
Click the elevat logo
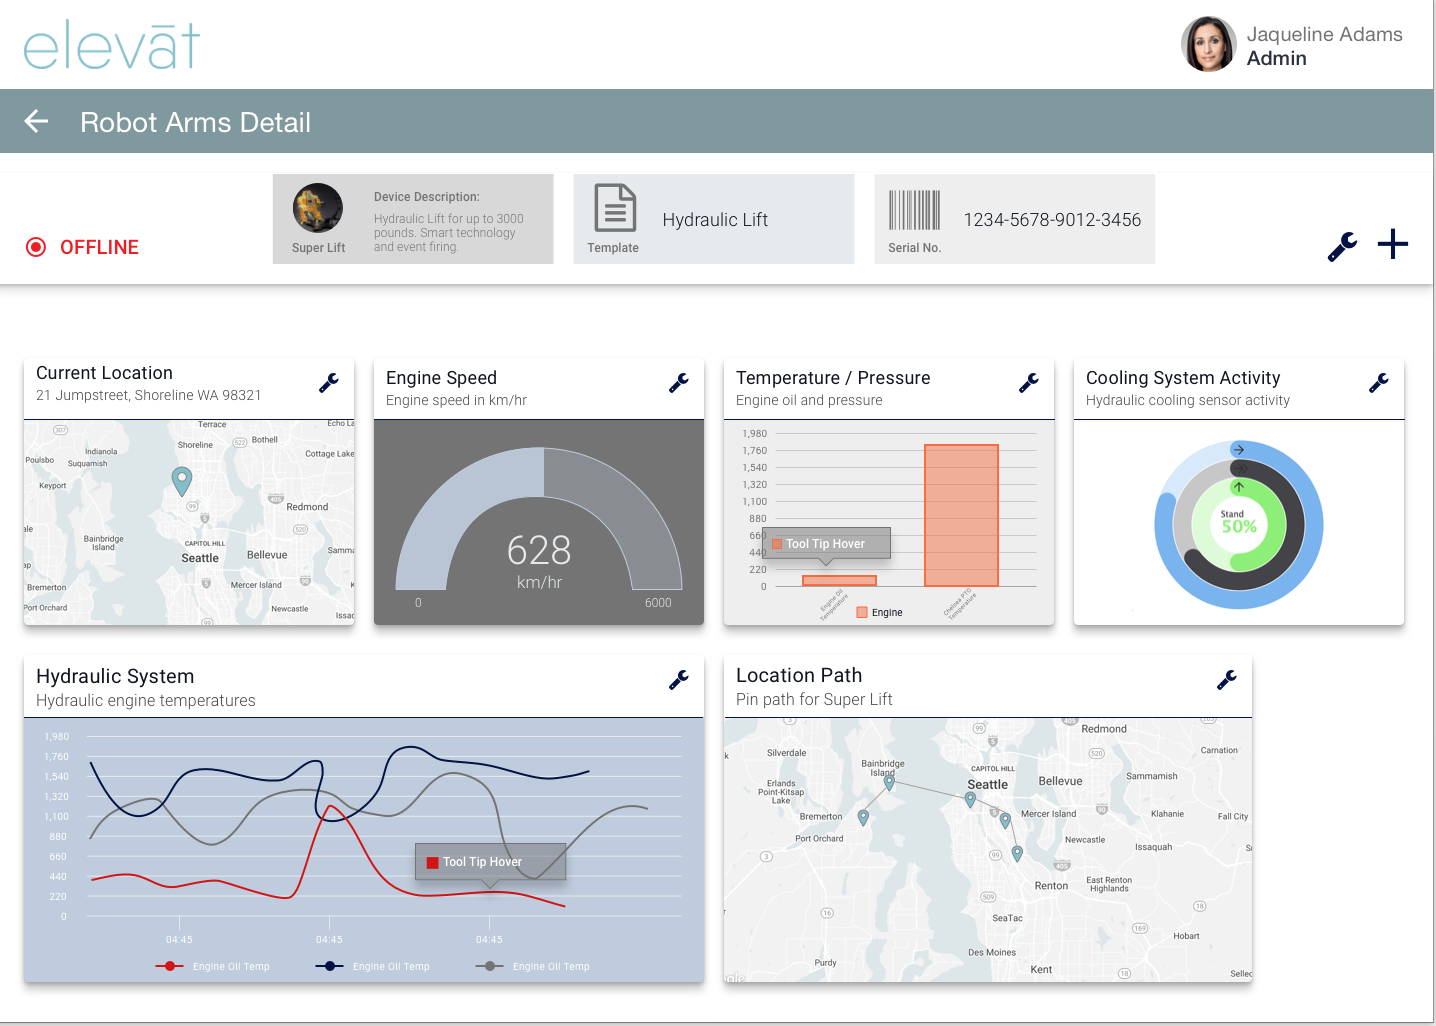[111, 46]
